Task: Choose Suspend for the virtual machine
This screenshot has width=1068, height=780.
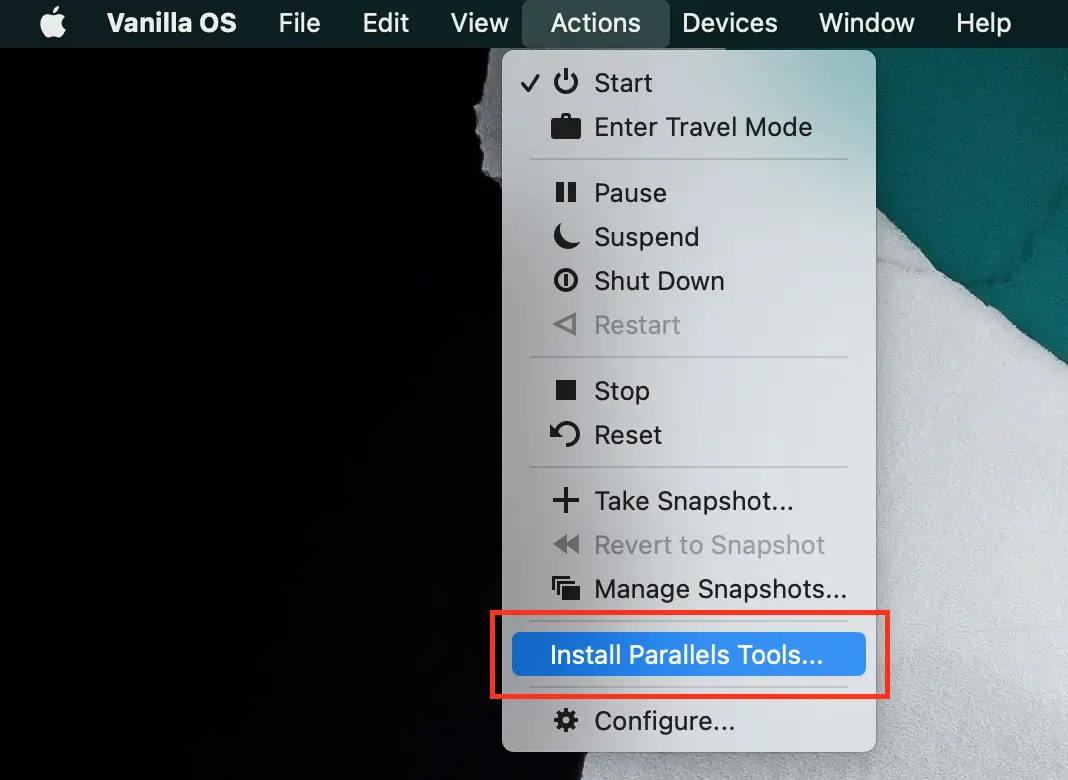Action: click(689, 237)
